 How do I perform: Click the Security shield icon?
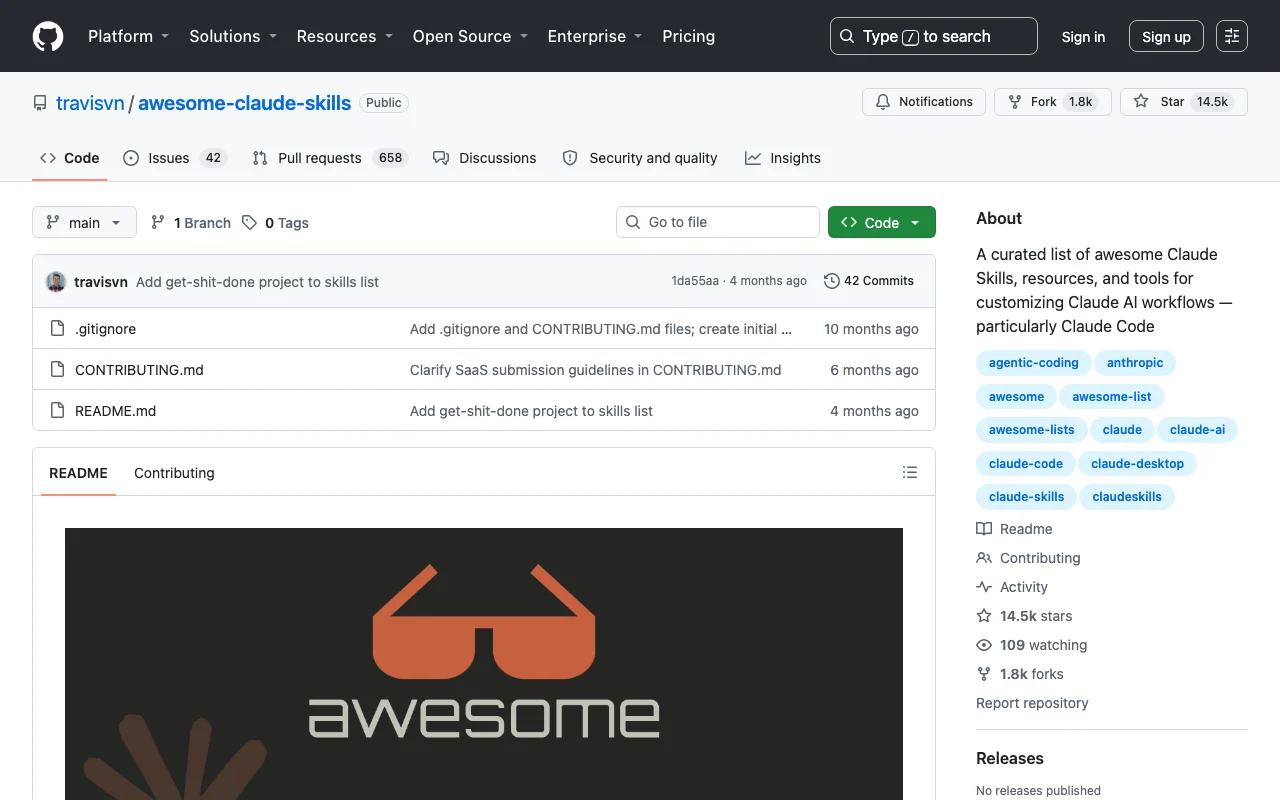click(570, 158)
